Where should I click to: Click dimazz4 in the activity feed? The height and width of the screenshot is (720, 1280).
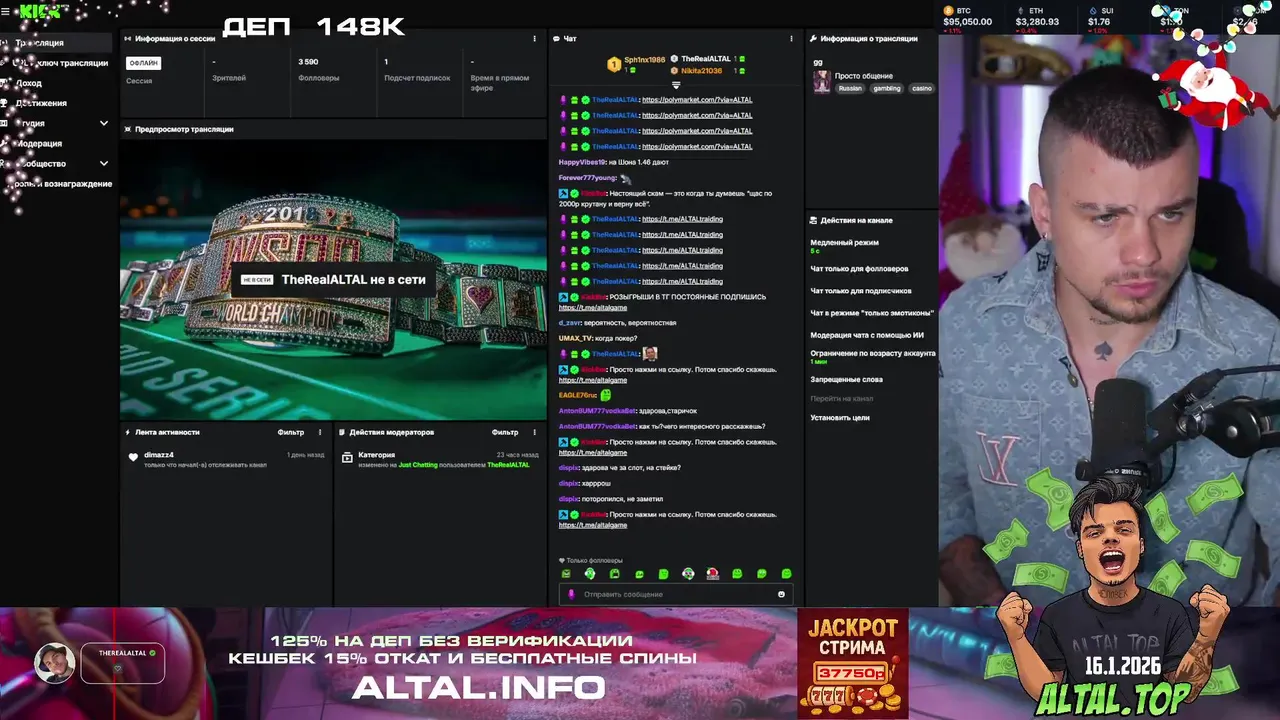[159, 455]
